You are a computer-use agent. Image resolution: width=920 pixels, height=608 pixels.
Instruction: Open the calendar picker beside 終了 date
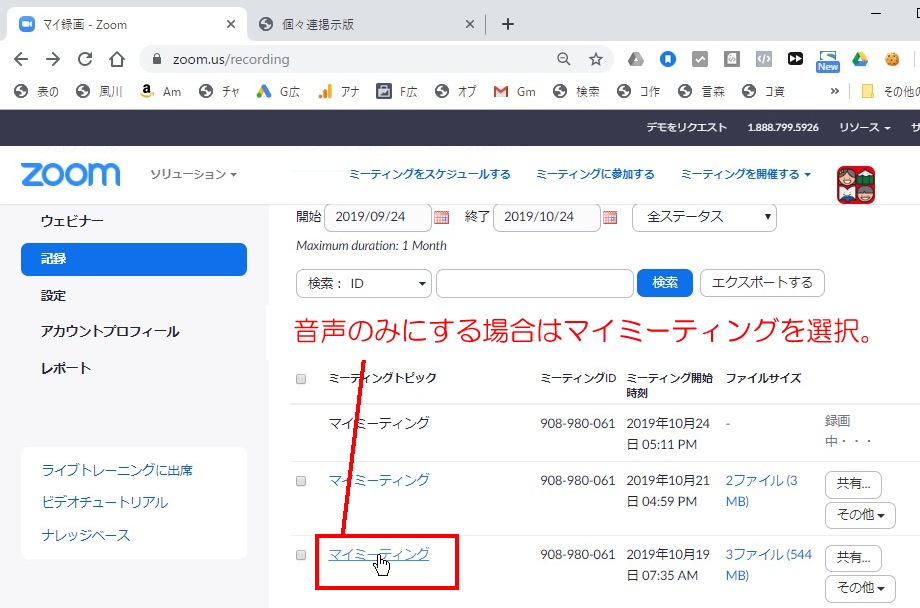(610, 218)
